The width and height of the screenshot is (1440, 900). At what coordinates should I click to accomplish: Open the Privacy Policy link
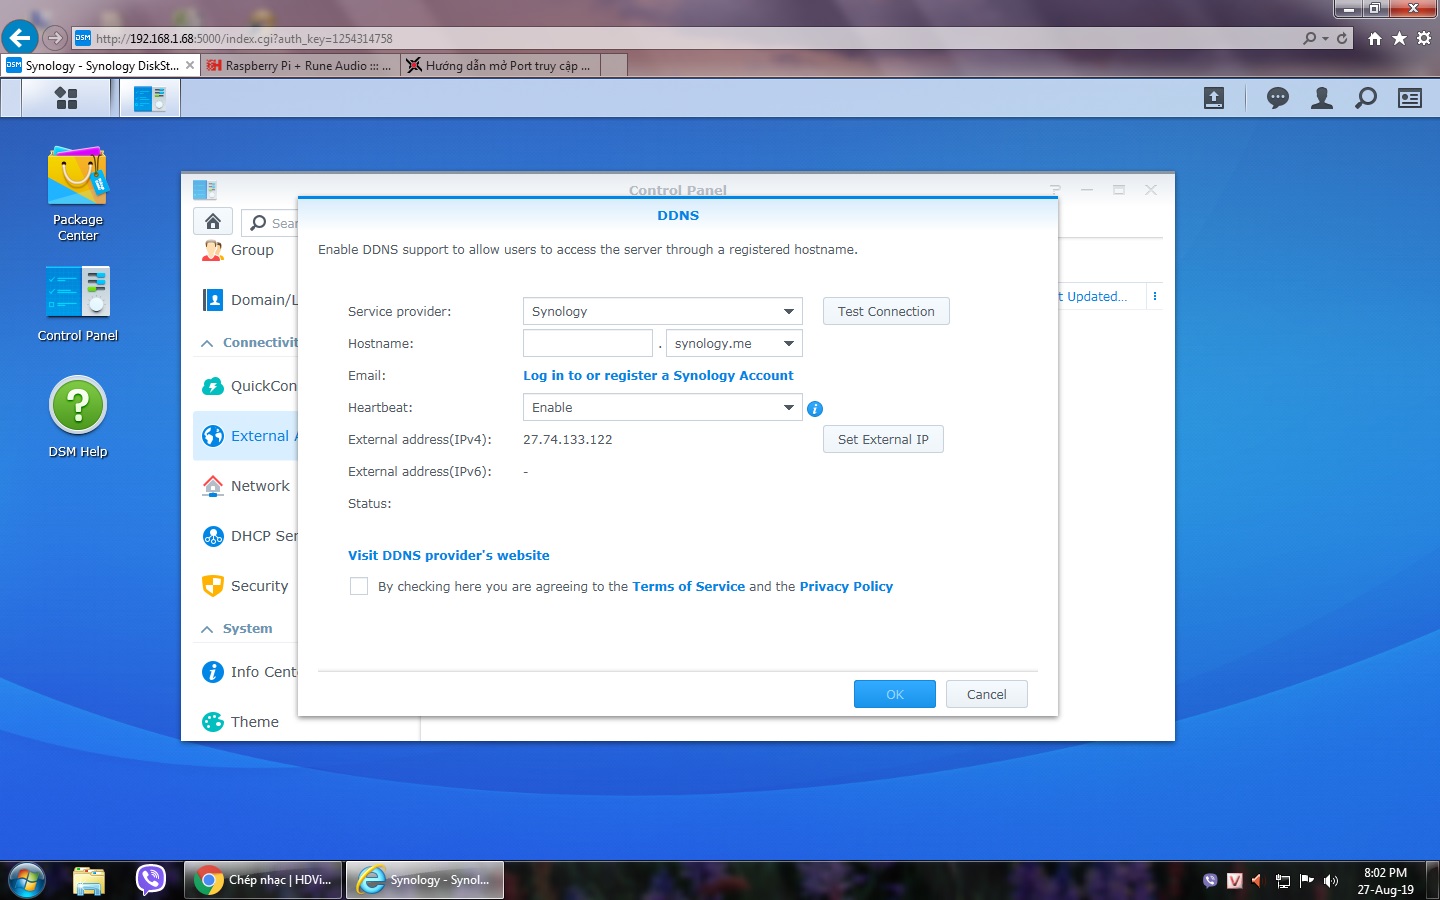[846, 586]
